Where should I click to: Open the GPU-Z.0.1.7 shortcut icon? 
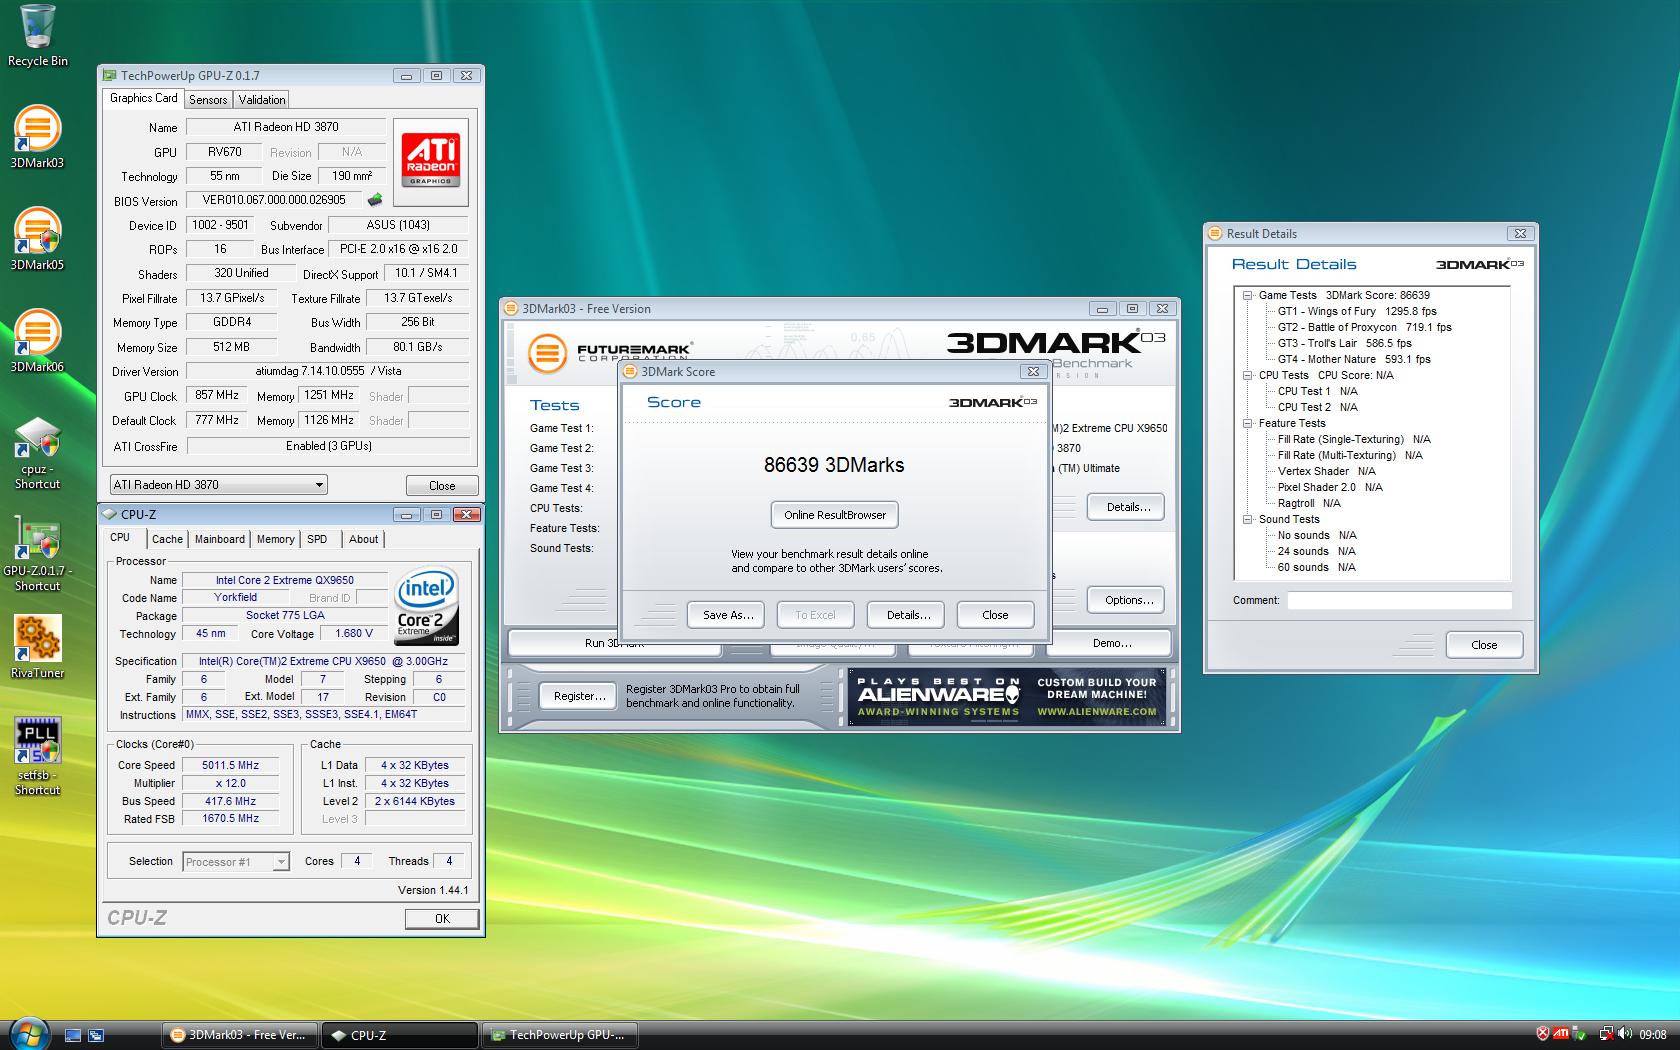[37, 555]
